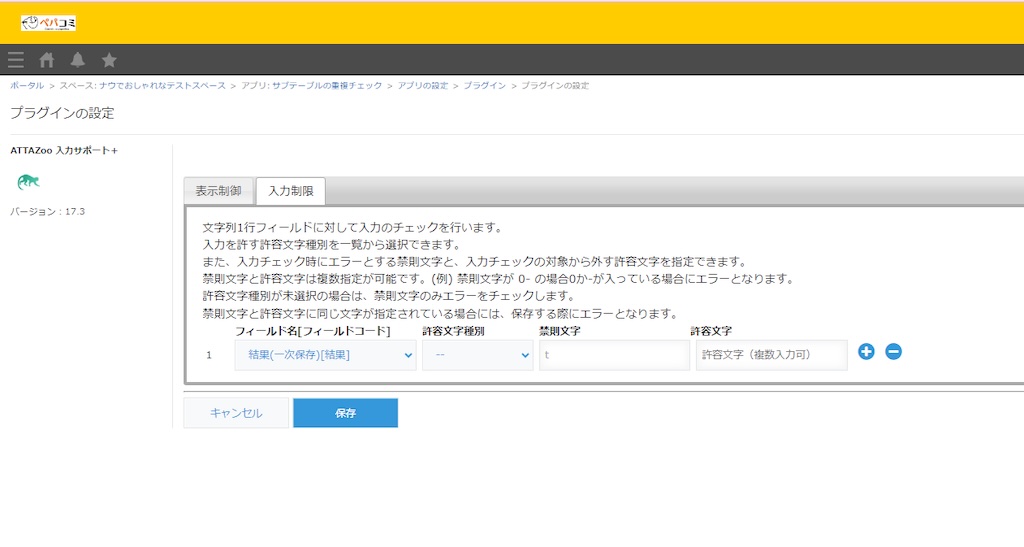The image size is (1024, 547).
Task: Open the 結果(一次保存)[結果] field dropdown
Action: coord(325,355)
